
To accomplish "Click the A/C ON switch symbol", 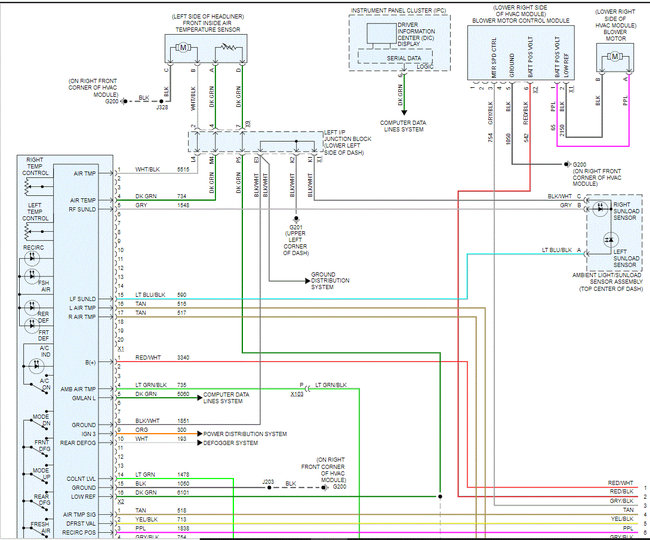I will pos(39,387).
